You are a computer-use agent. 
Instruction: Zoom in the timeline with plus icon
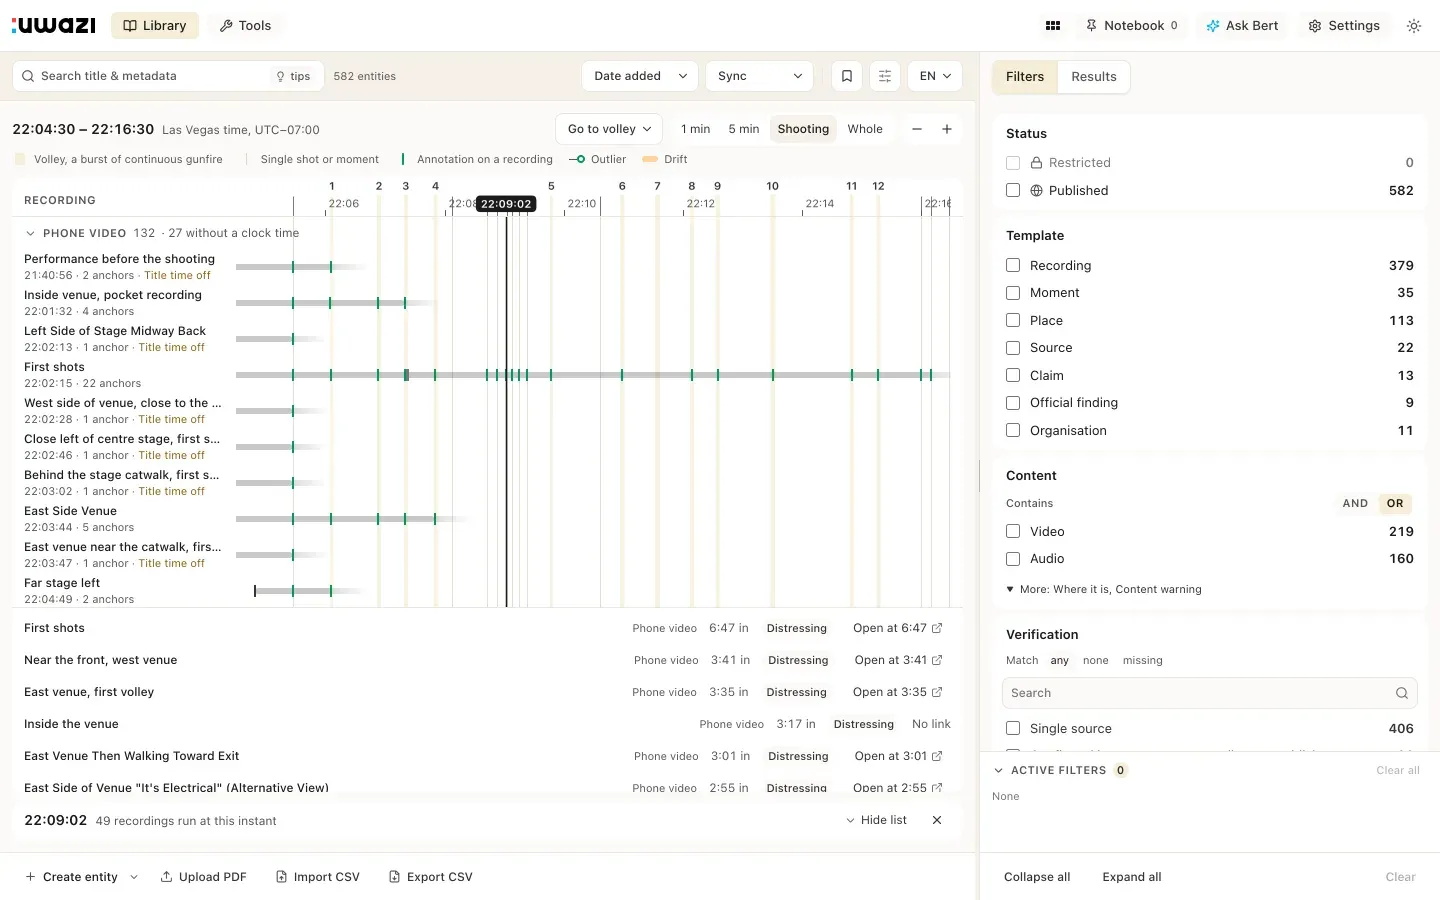point(947,129)
